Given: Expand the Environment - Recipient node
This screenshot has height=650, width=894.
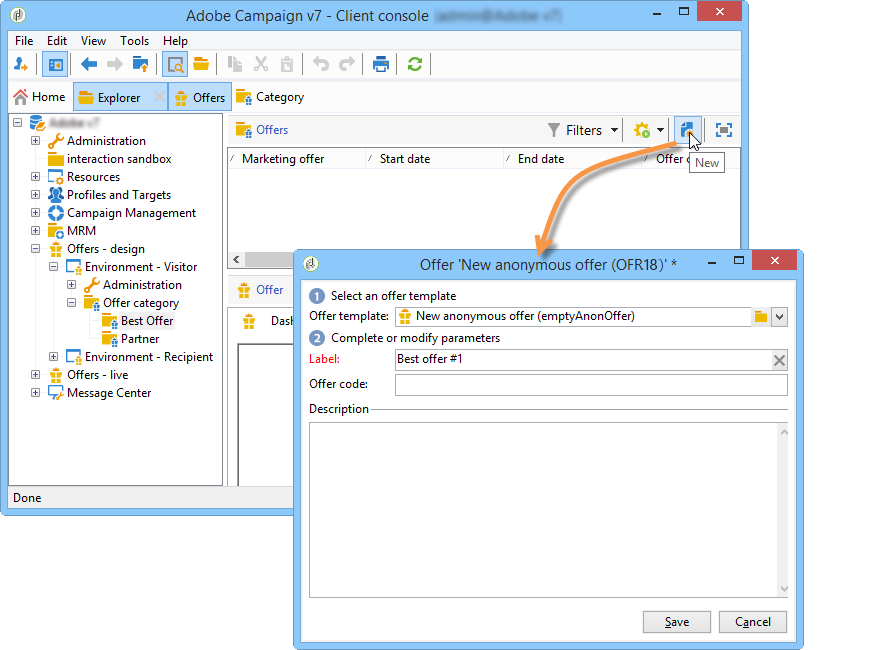Looking at the screenshot, I should [x=54, y=356].
